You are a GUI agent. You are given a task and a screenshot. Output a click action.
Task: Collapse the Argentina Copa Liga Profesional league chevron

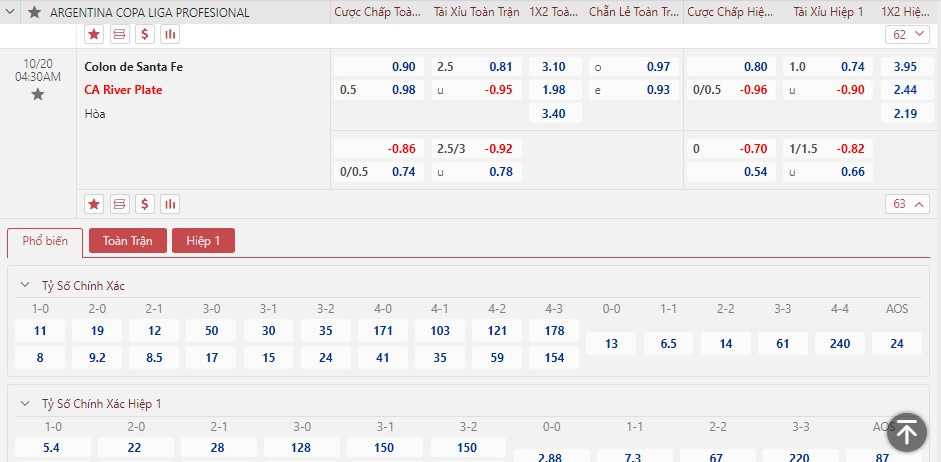point(10,12)
